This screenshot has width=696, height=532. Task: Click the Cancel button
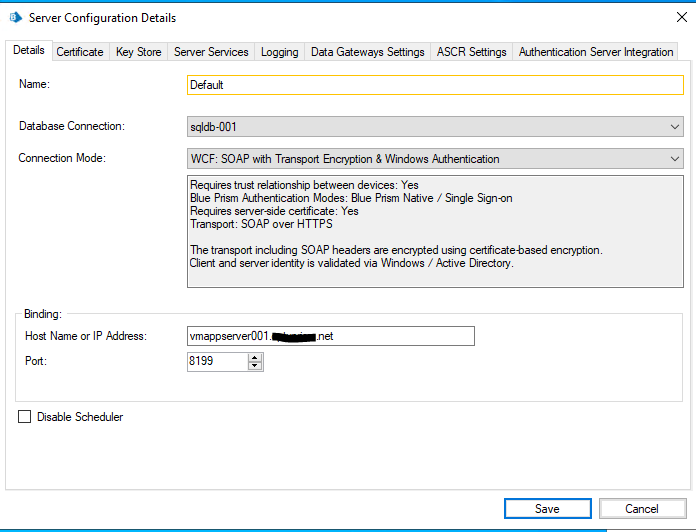tap(641, 508)
